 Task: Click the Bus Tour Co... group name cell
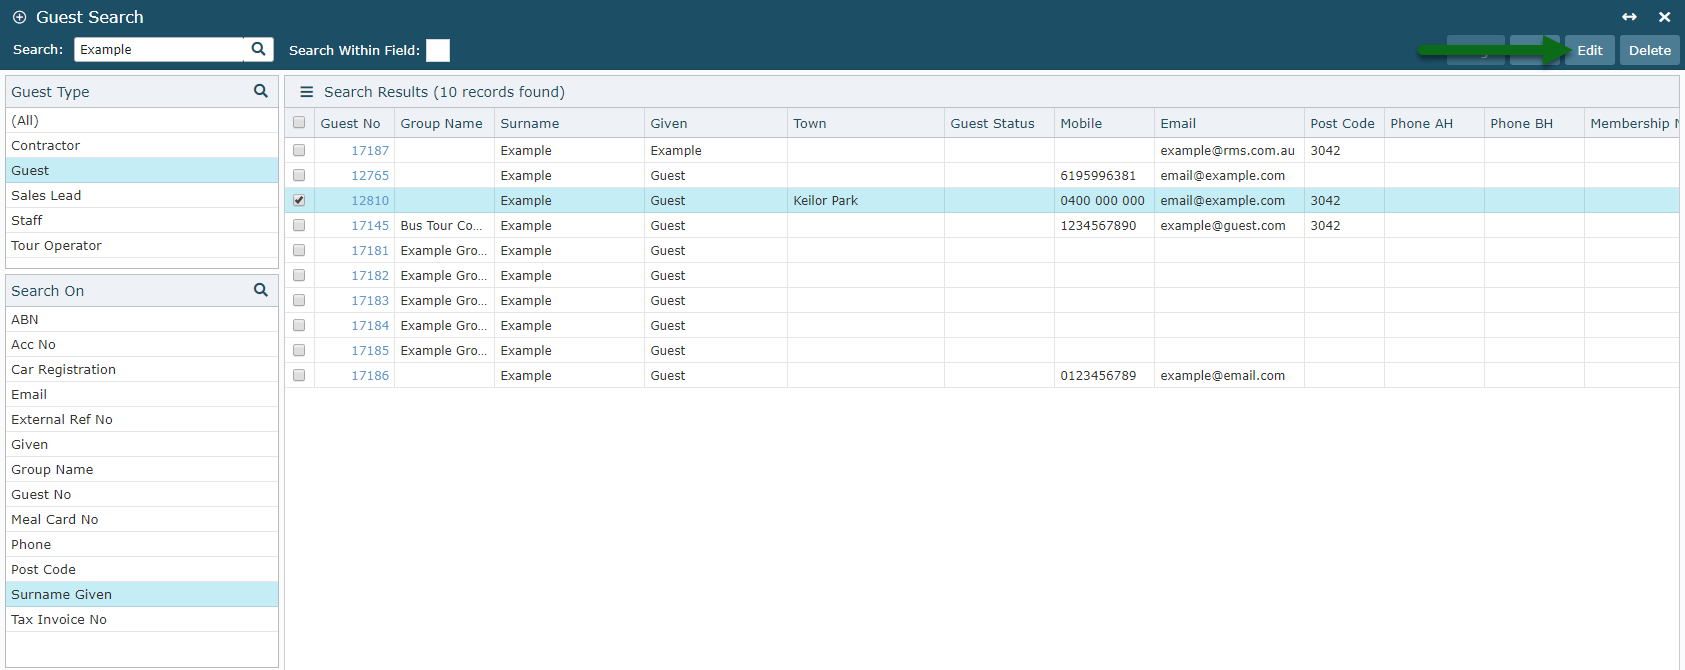click(444, 225)
